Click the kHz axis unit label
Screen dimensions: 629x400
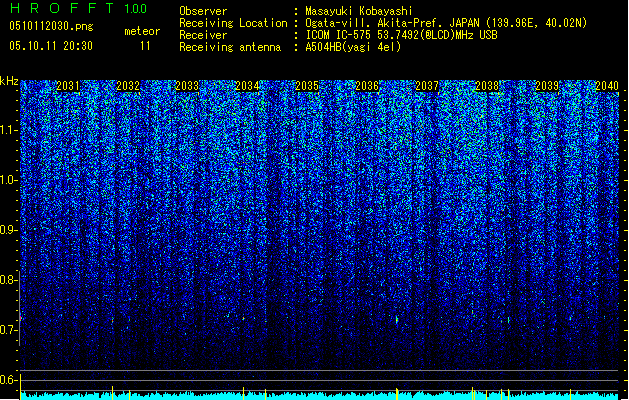point(9,81)
